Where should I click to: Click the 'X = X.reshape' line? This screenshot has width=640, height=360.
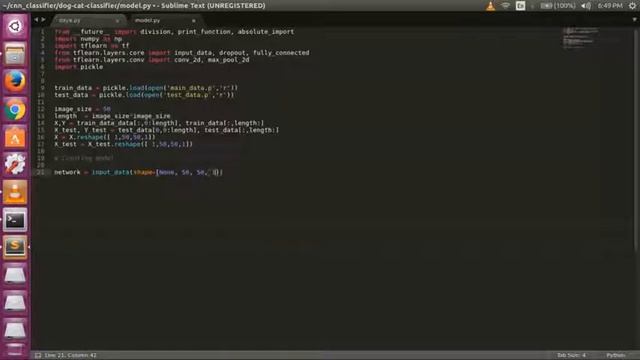104,137
